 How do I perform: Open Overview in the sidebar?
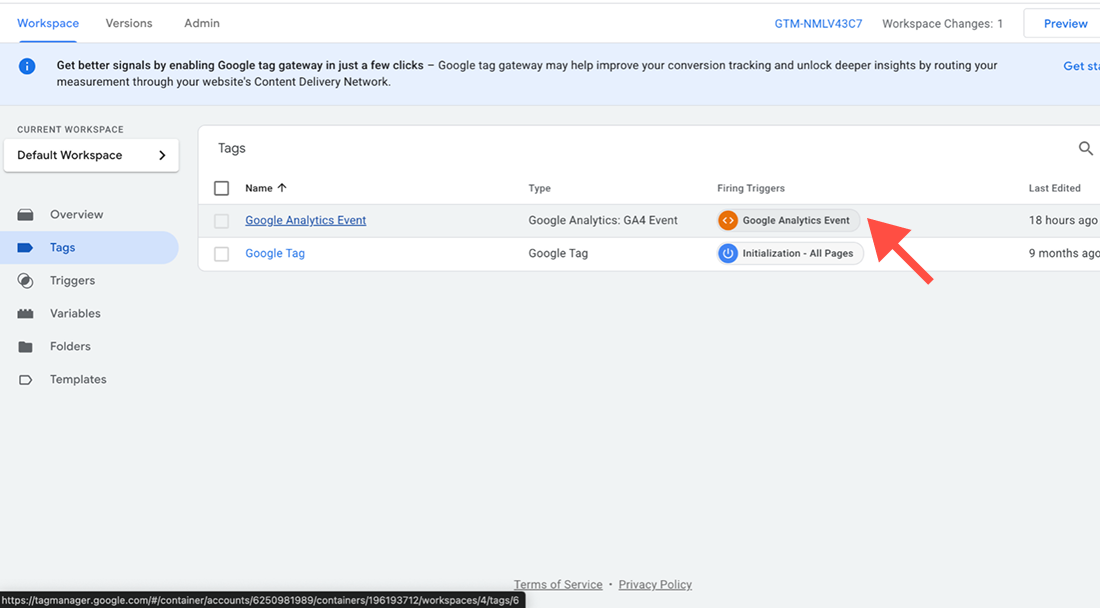pos(76,215)
